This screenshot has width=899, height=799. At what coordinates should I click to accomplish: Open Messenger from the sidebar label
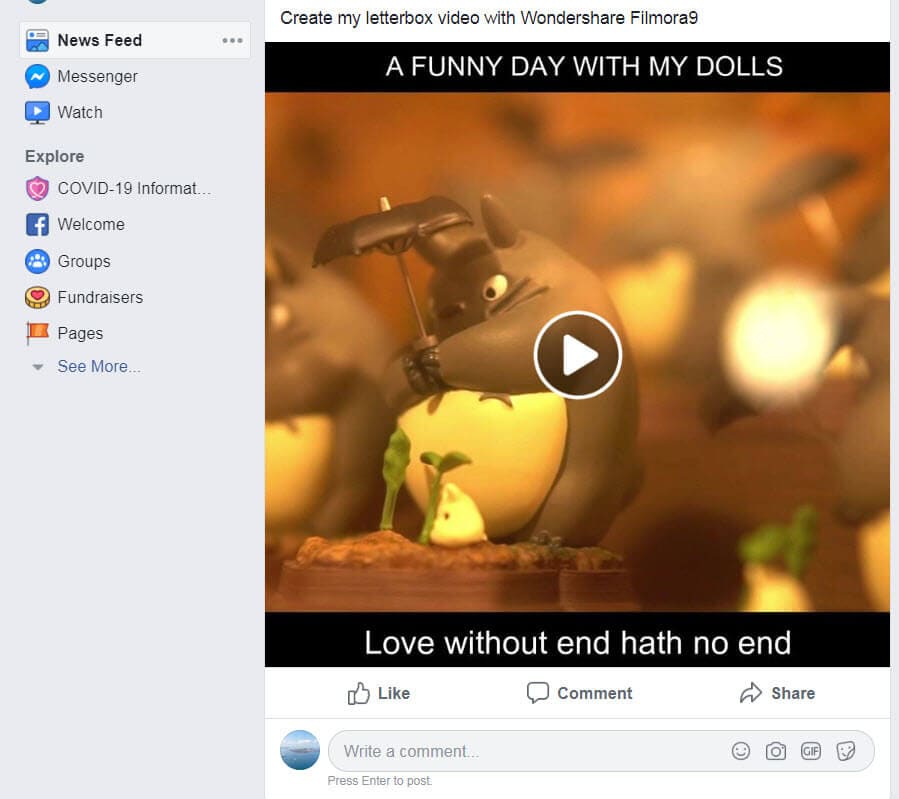coord(97,77)
